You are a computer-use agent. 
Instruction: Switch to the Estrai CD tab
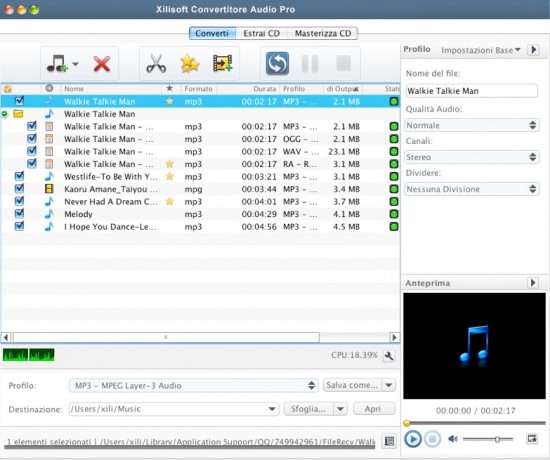pyautogui.click(x=262, y=33)
